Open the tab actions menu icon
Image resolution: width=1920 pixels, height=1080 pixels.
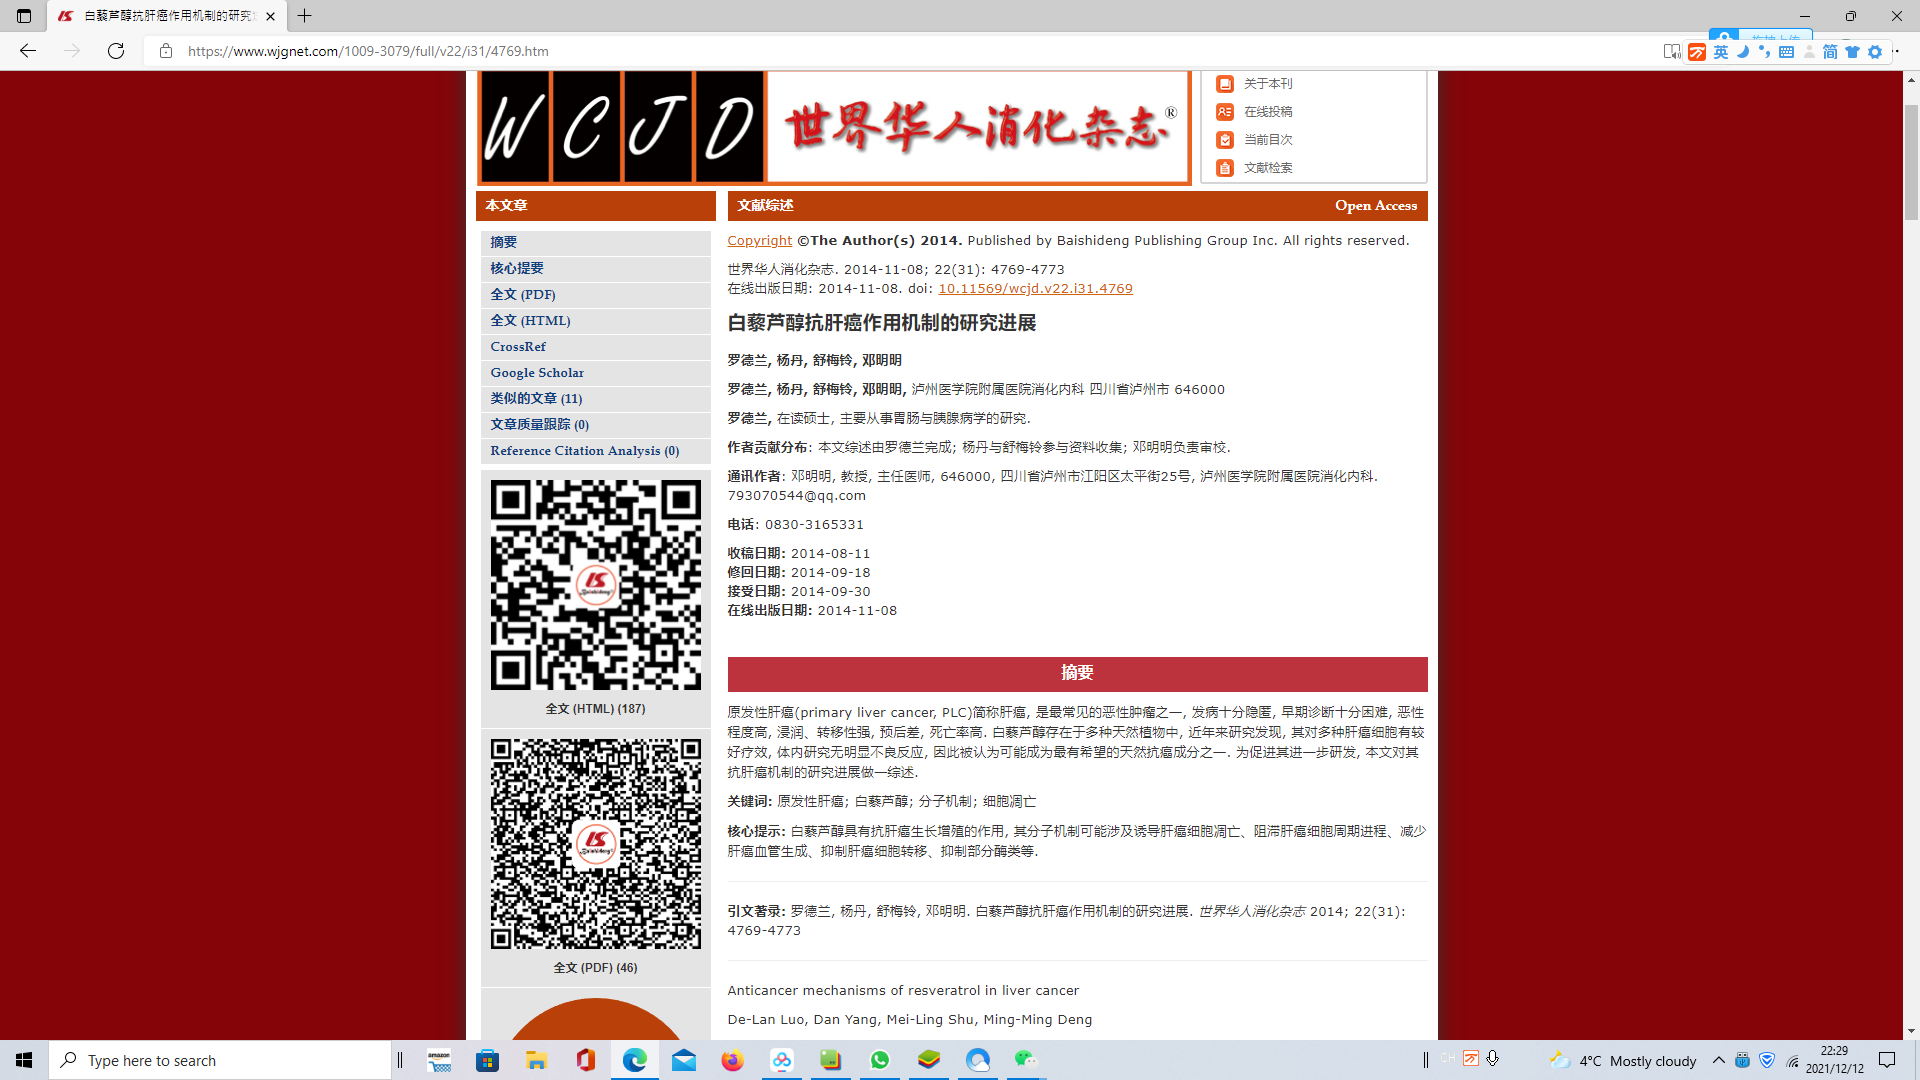24,16
